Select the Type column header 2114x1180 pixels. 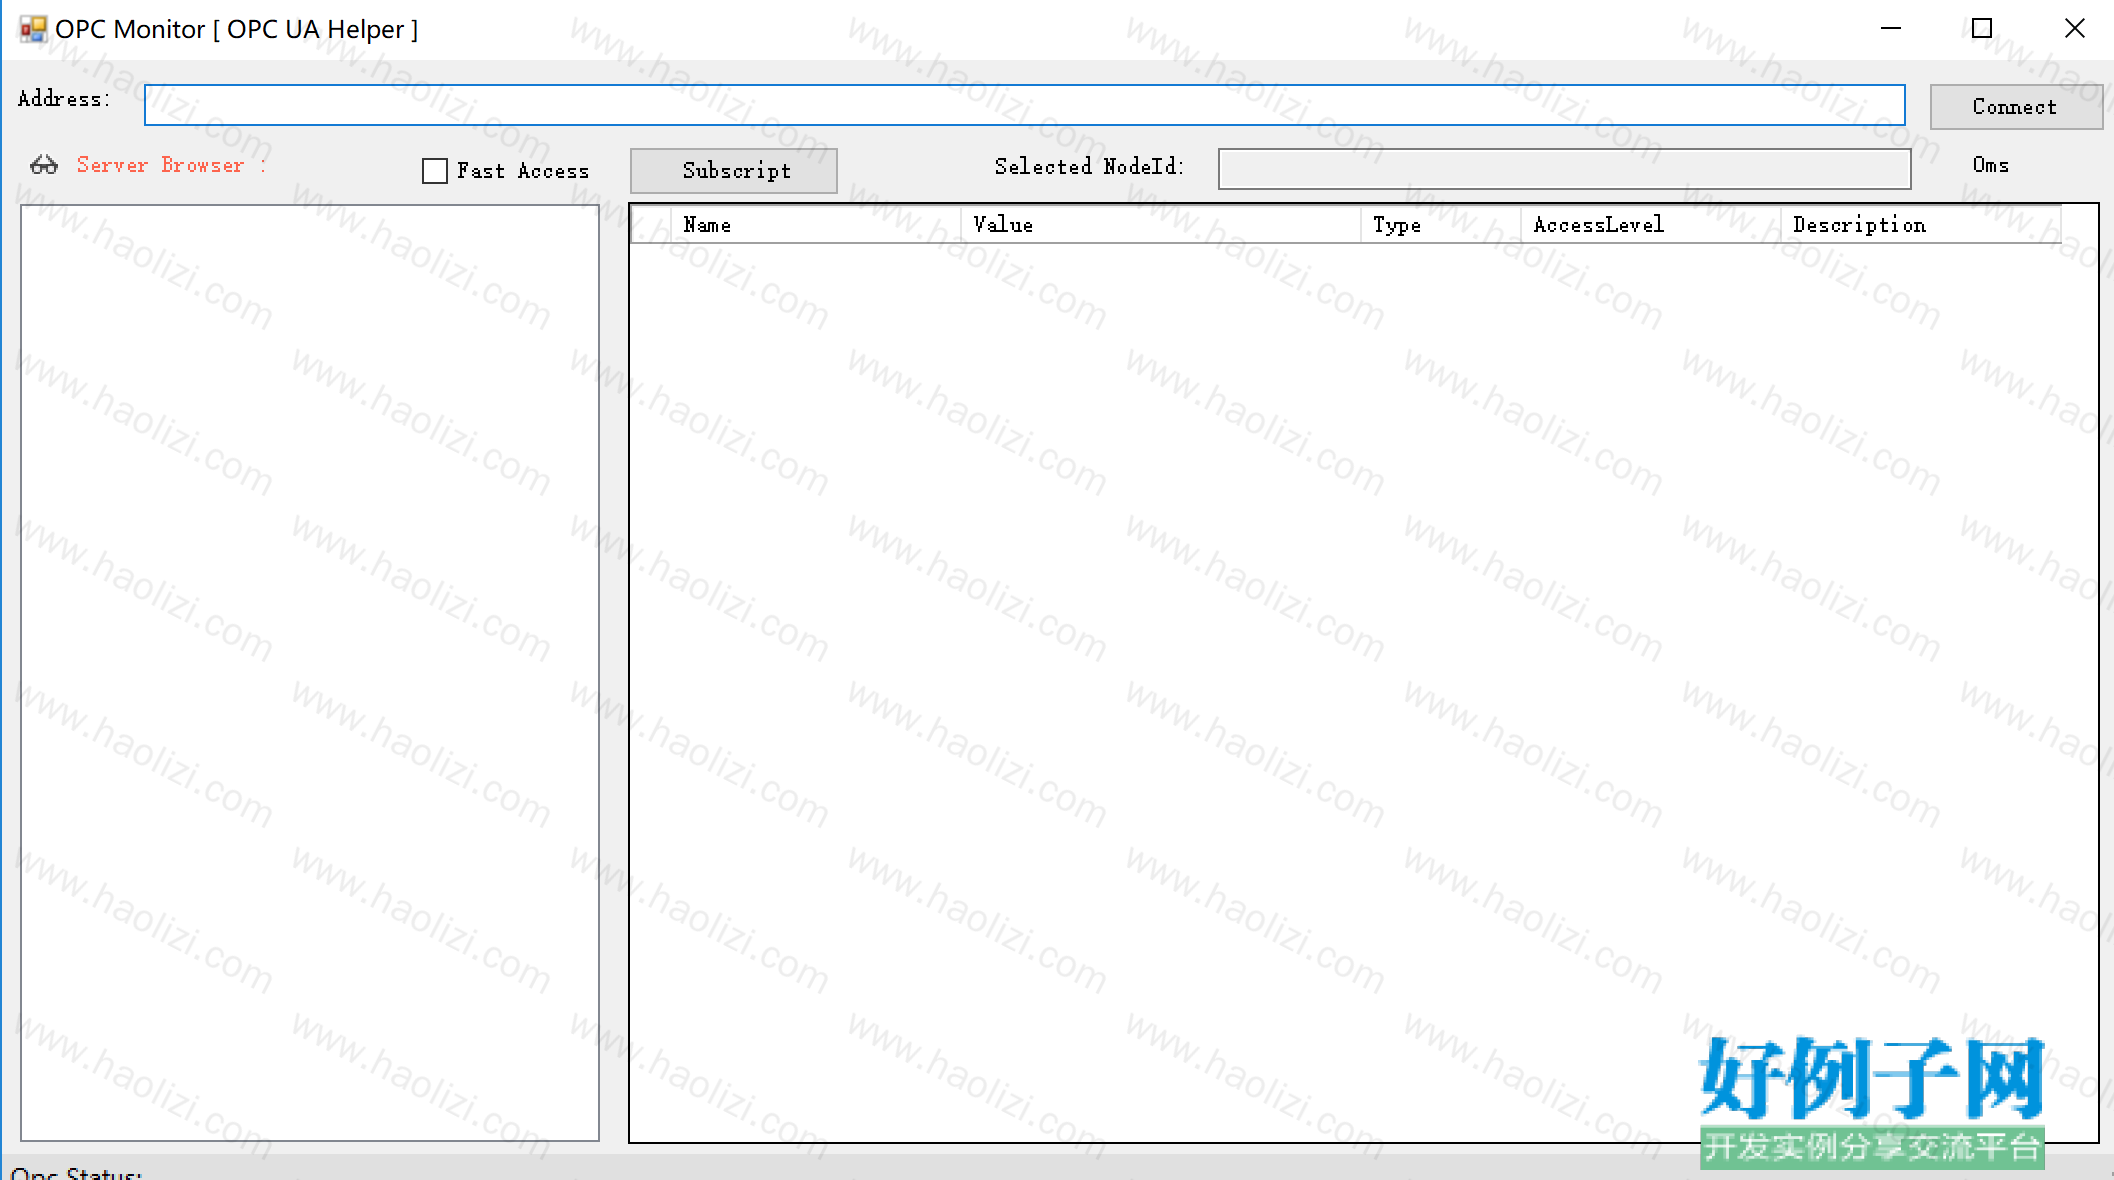coord(1440,225)
